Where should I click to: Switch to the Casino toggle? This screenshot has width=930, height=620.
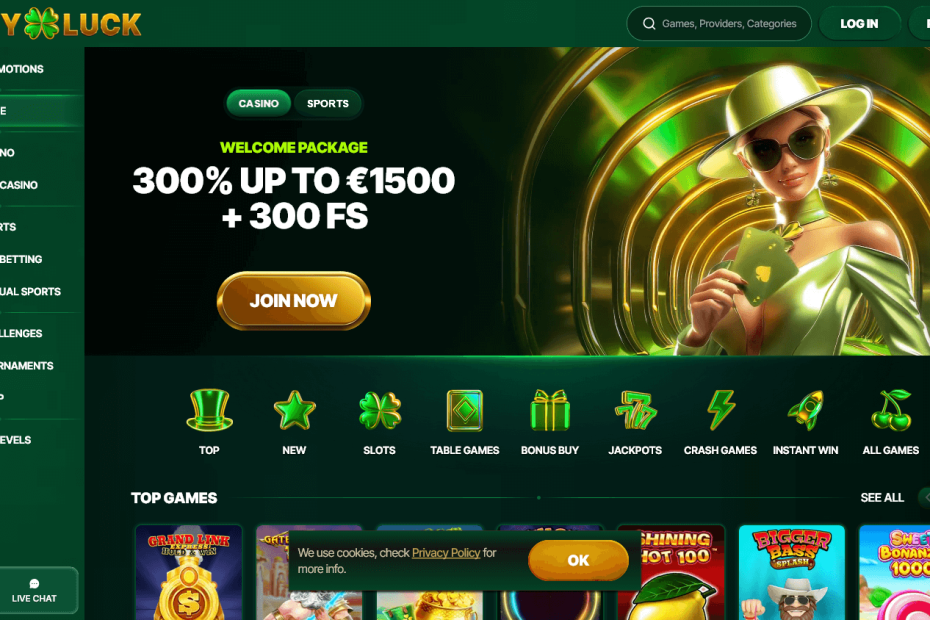point(259,103)
